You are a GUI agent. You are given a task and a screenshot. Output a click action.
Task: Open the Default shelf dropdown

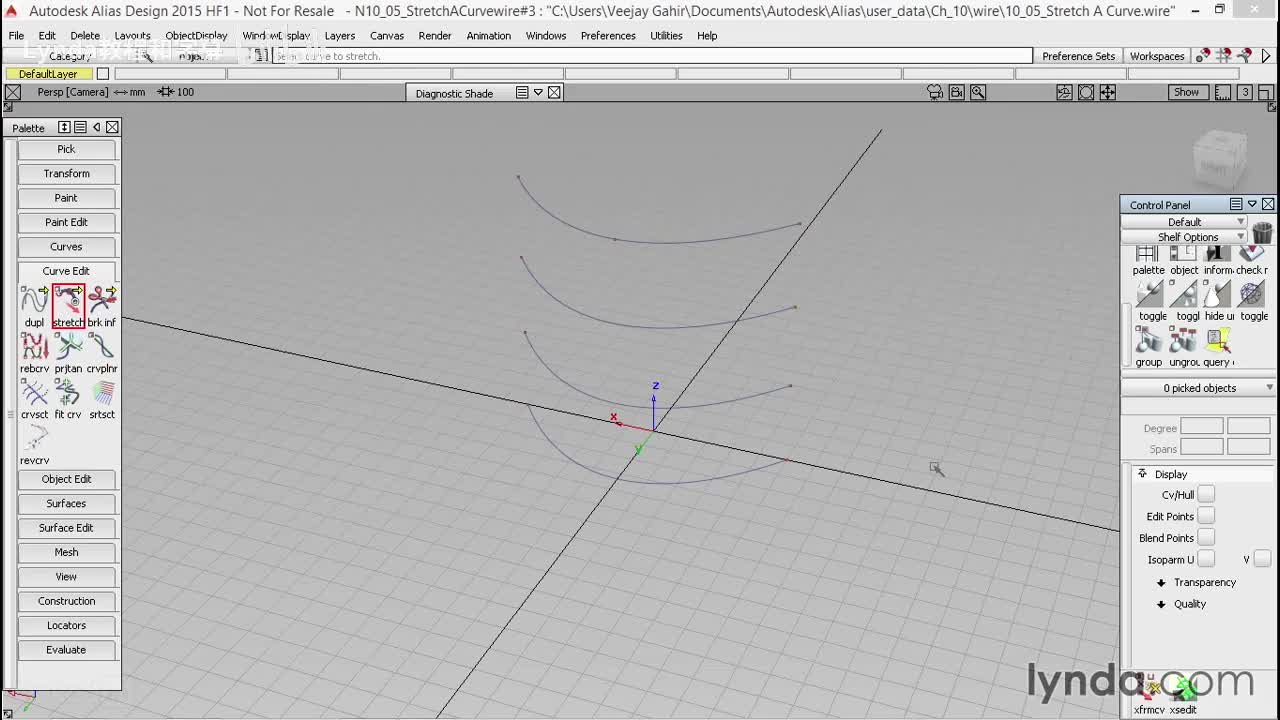coord(1185,222)
